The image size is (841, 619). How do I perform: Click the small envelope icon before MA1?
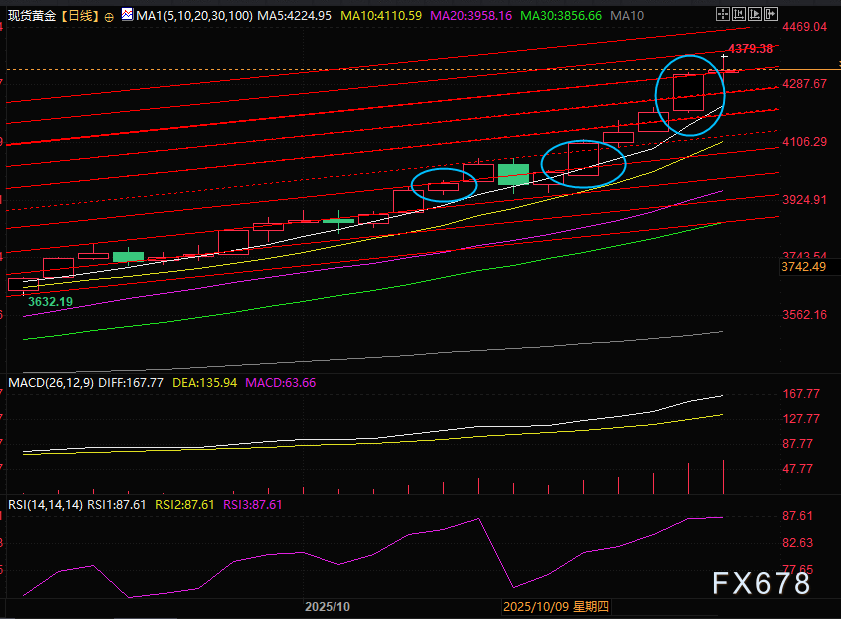click(x=126, y=16)
